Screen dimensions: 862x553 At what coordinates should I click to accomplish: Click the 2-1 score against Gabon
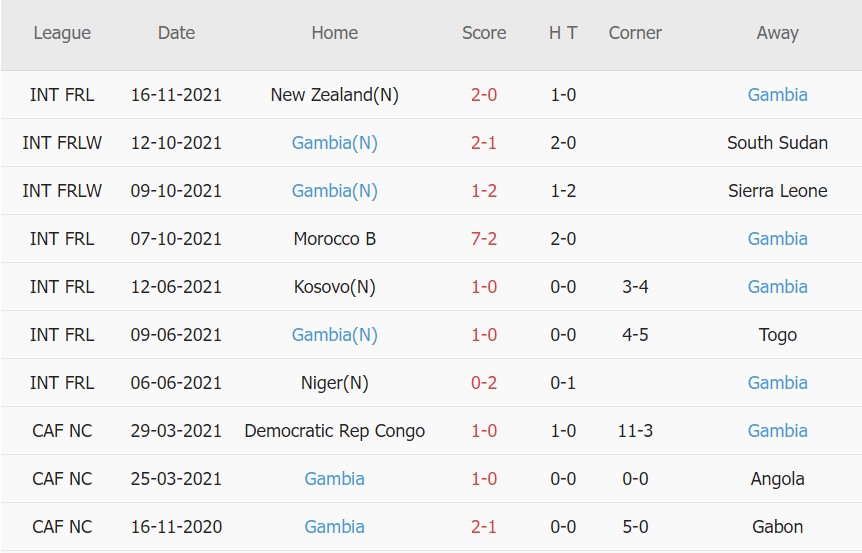pyautogui.click(x=484, y=527)
